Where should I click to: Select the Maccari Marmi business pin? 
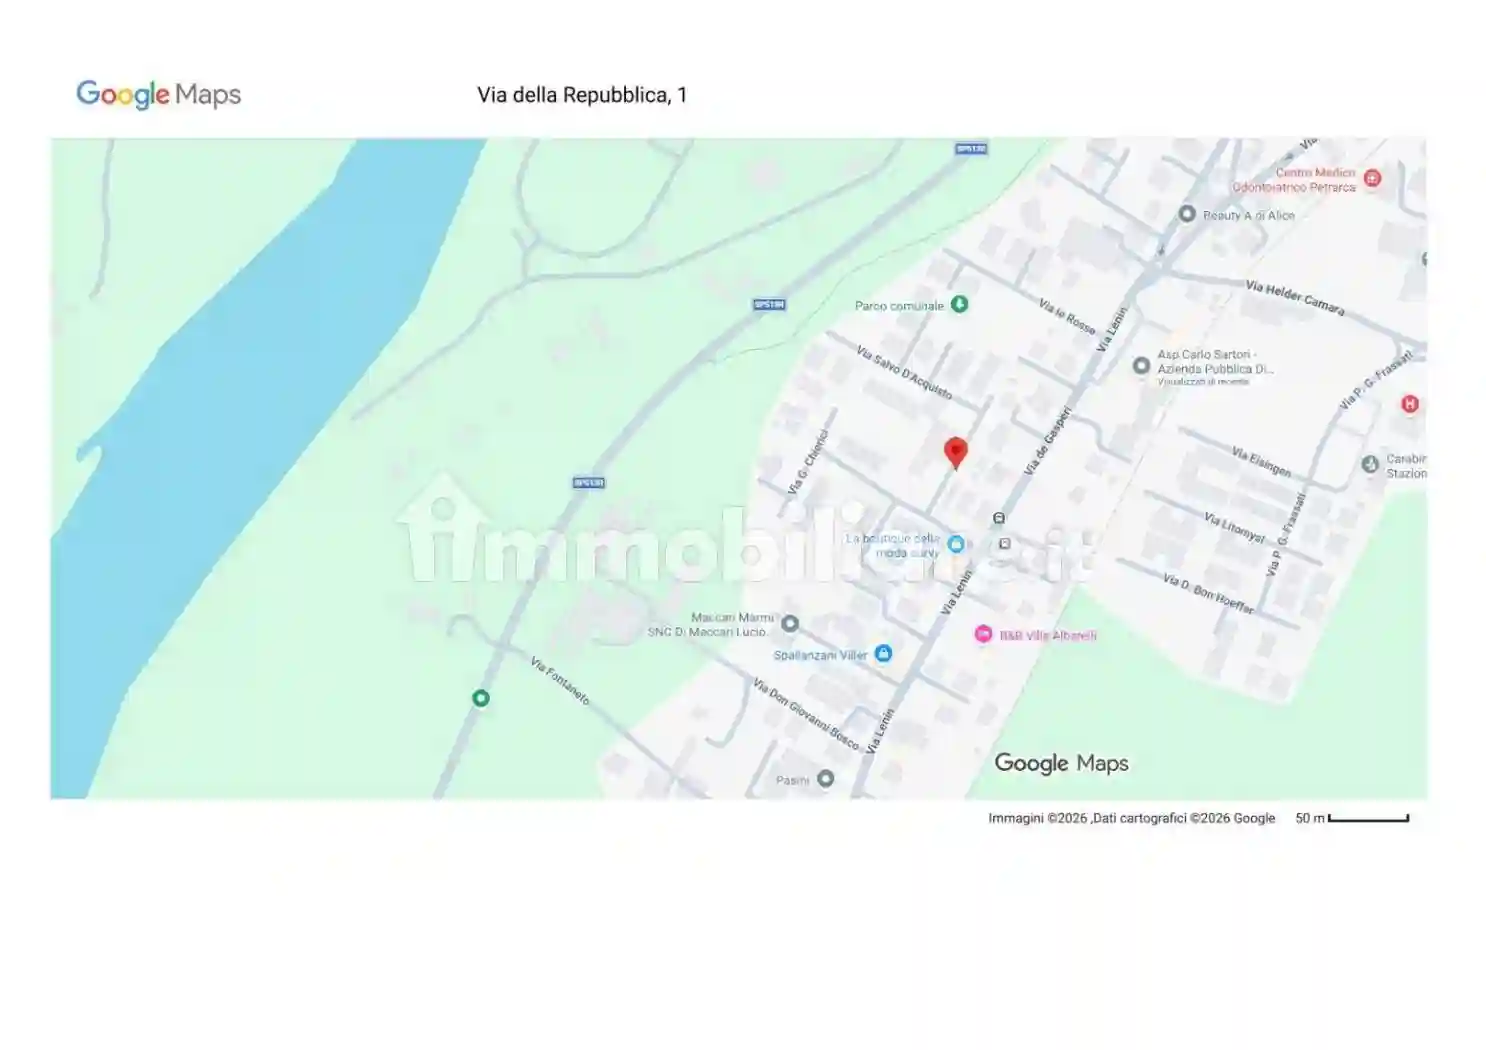point(790,624)
